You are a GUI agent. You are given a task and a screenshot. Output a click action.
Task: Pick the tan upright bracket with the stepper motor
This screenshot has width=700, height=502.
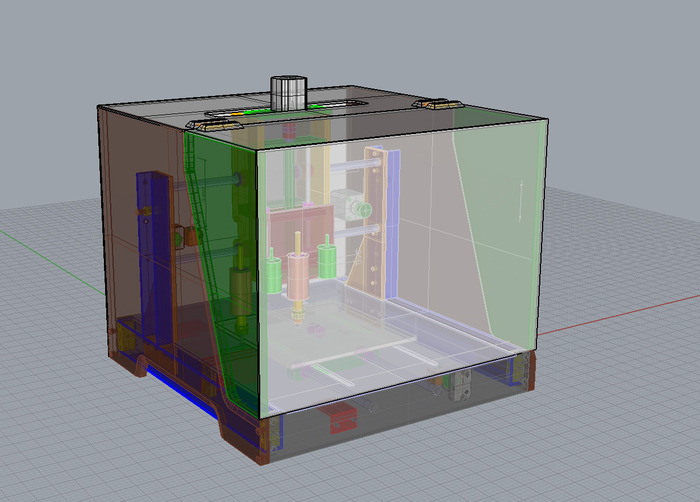(x=374, y=223)
